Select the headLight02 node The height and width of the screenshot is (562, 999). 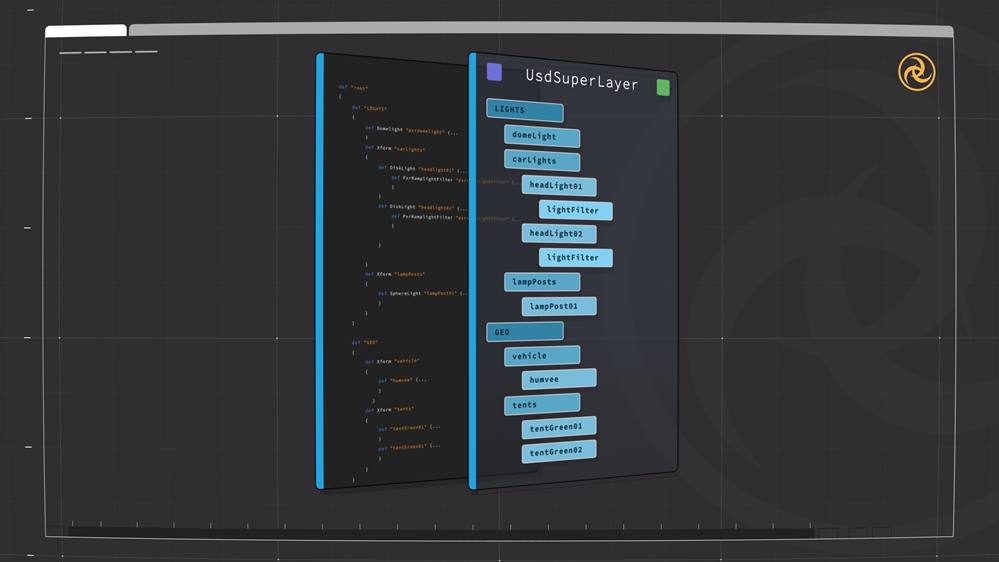click(x=559, y=234)
